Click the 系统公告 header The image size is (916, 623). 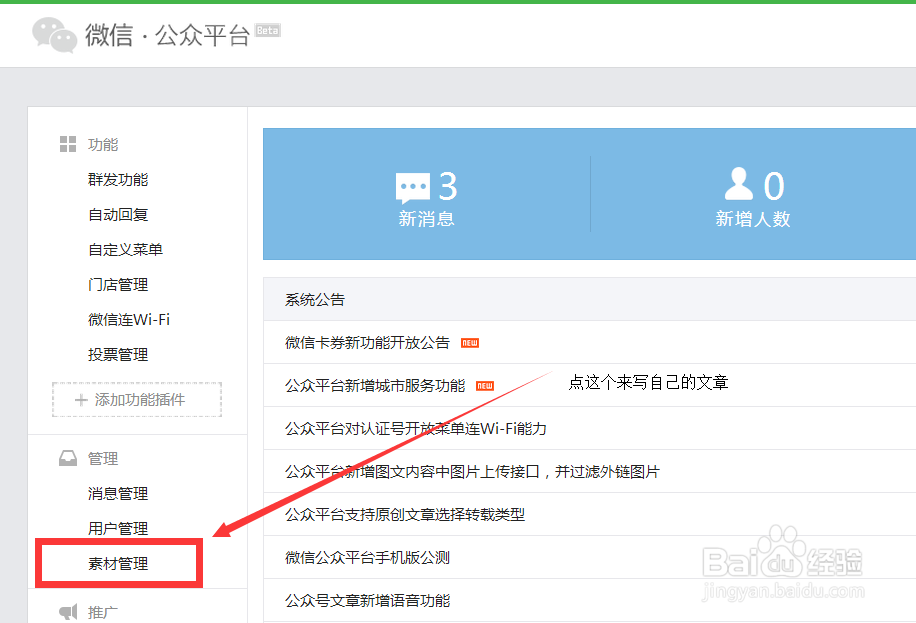pos(315,300)
